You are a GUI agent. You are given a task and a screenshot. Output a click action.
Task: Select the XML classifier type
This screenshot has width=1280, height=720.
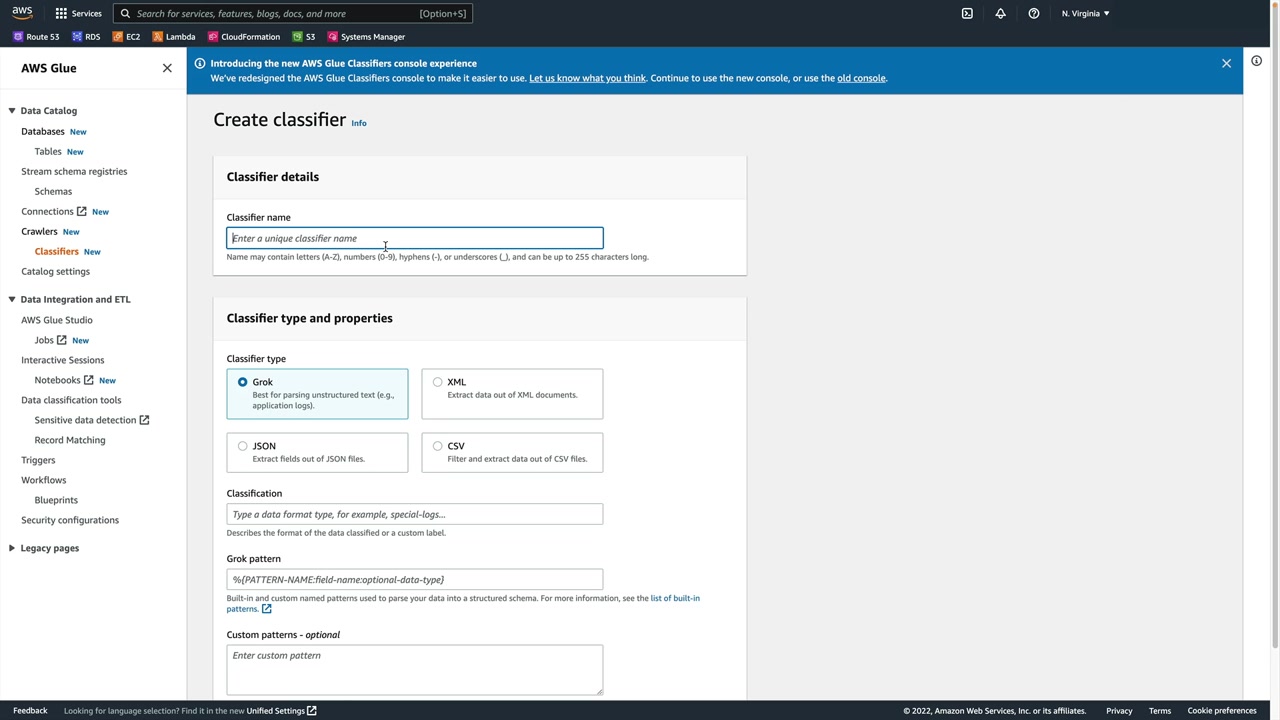coord(438,382)
